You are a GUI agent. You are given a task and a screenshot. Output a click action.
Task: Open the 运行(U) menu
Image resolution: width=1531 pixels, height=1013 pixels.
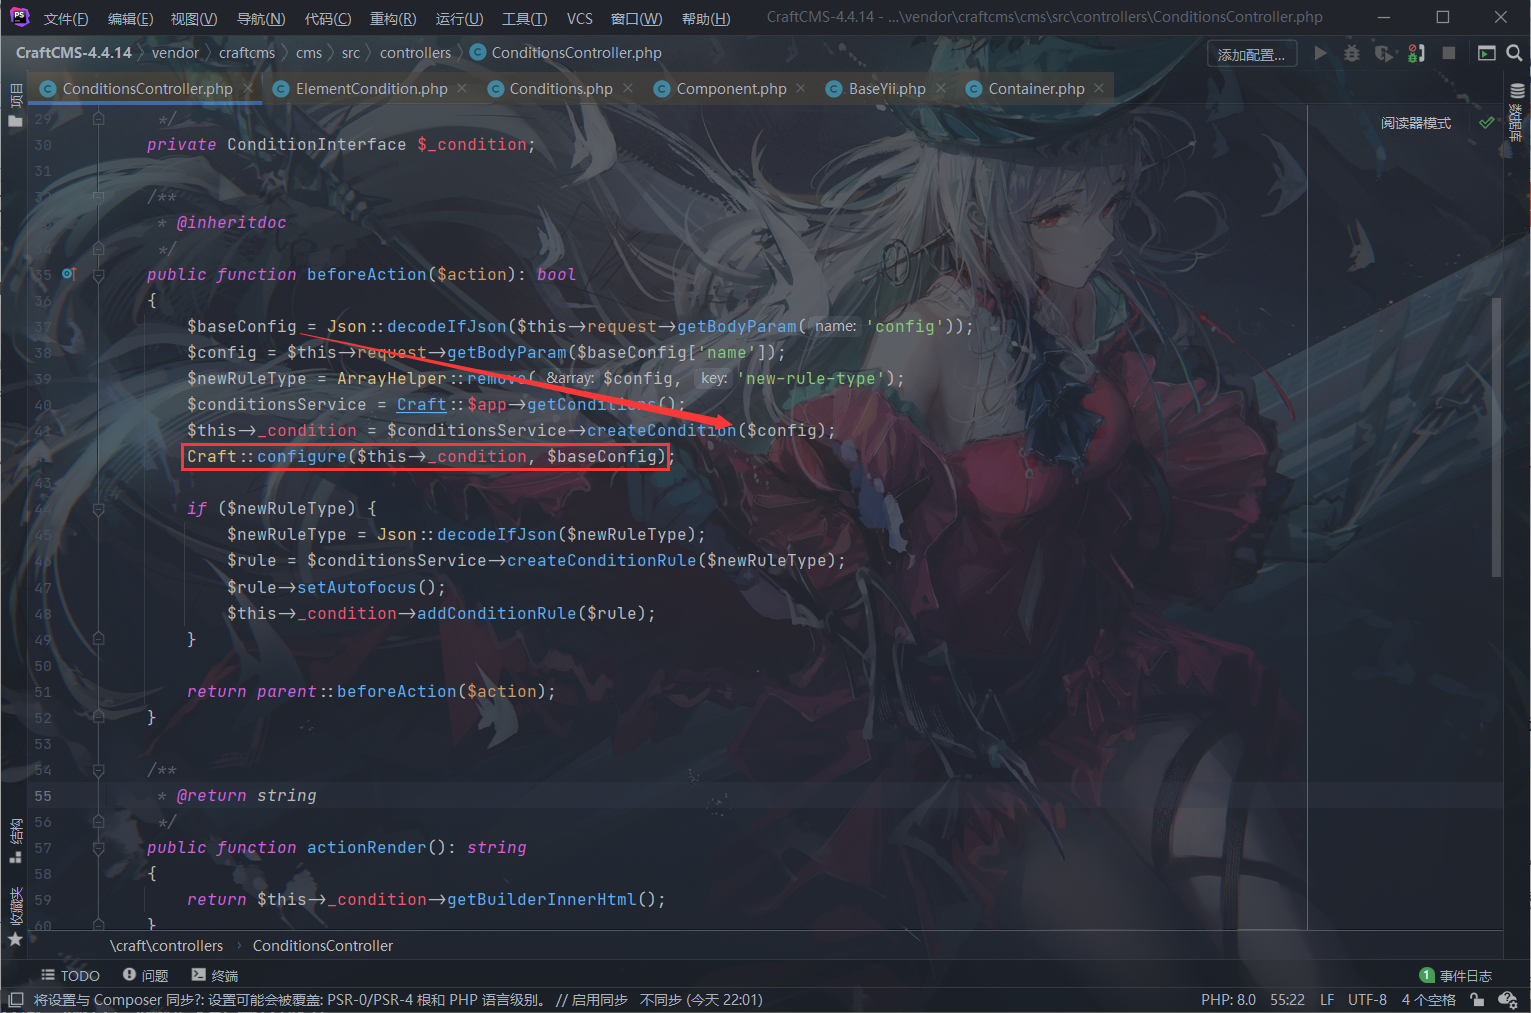tap(459, 18)
